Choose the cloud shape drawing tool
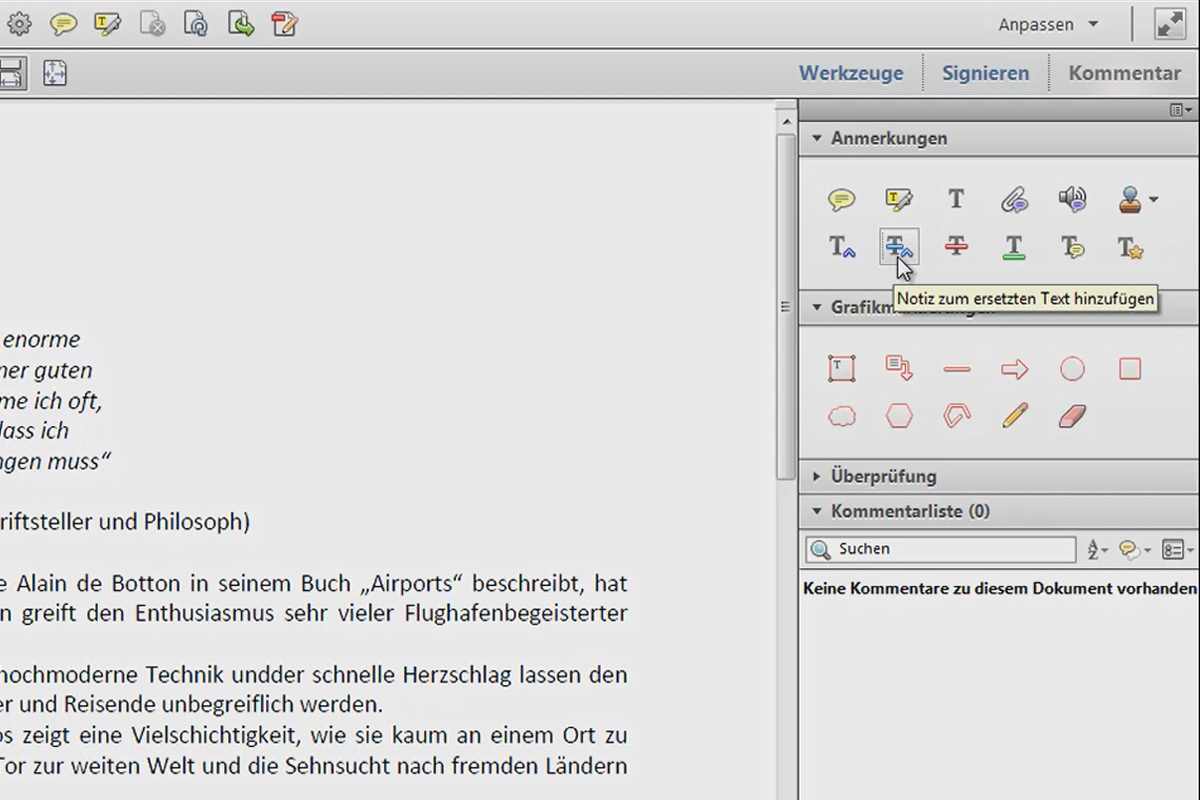 pos(842,416)
